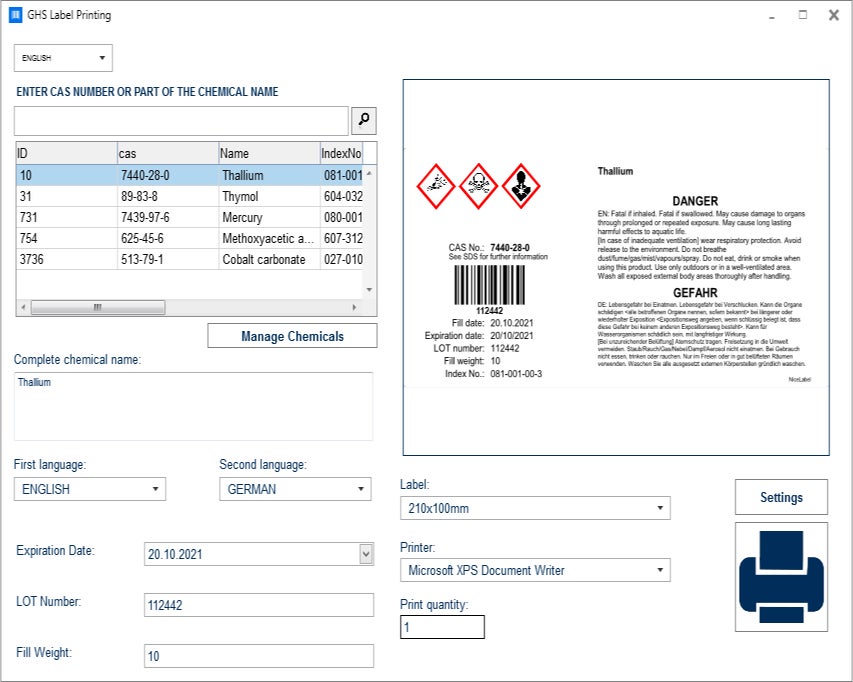Click the Print quantity field
This screenshot has height=682, width=853.
[442, 627]
